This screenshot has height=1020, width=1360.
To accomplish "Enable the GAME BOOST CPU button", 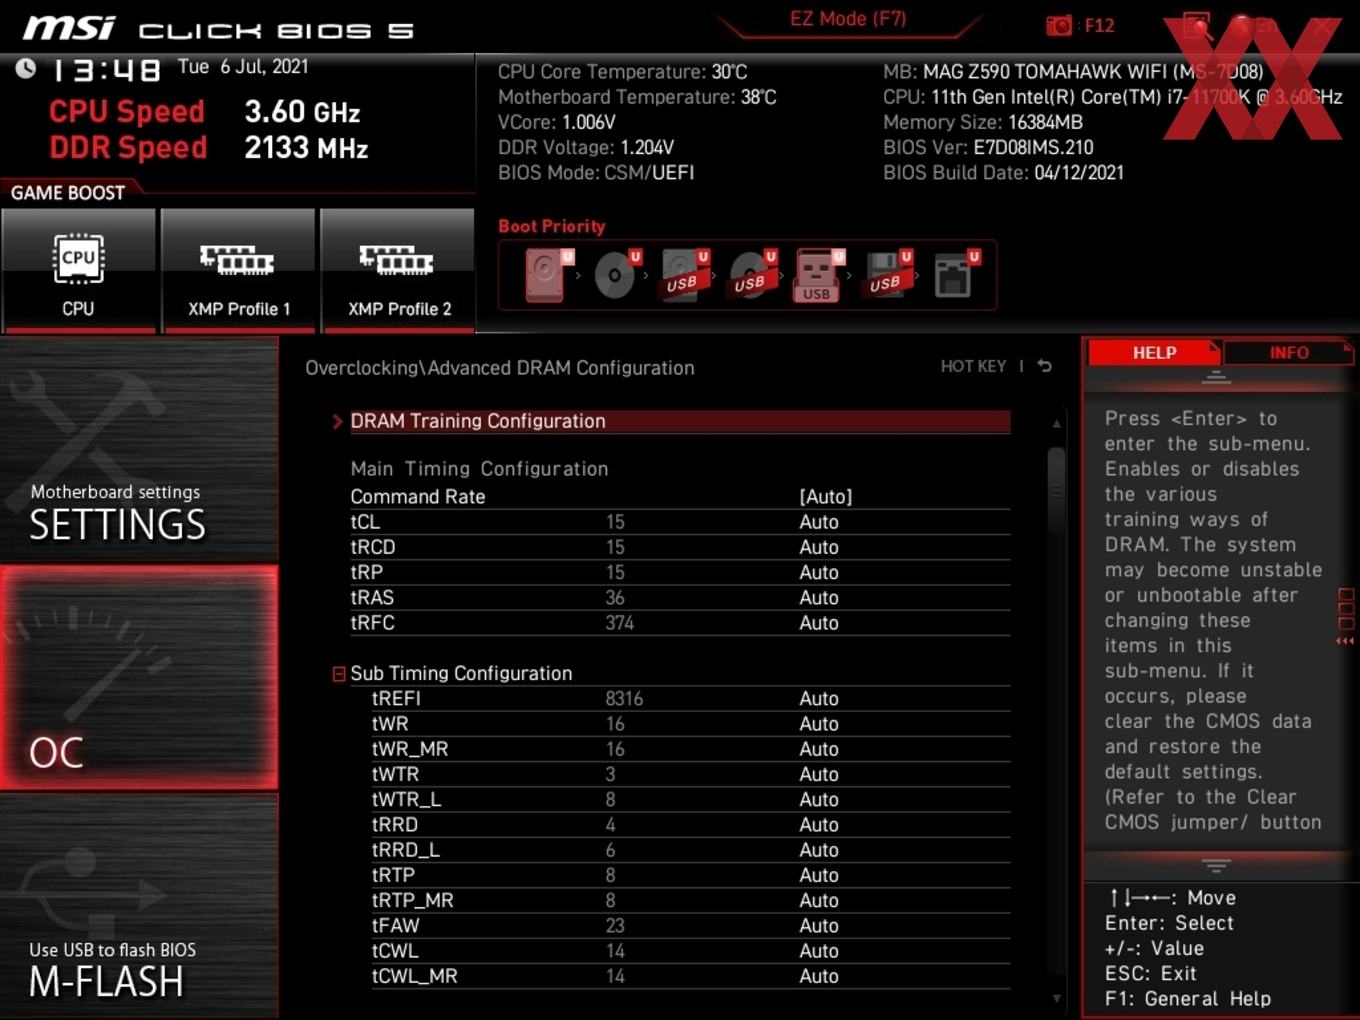I will point(78,271).
